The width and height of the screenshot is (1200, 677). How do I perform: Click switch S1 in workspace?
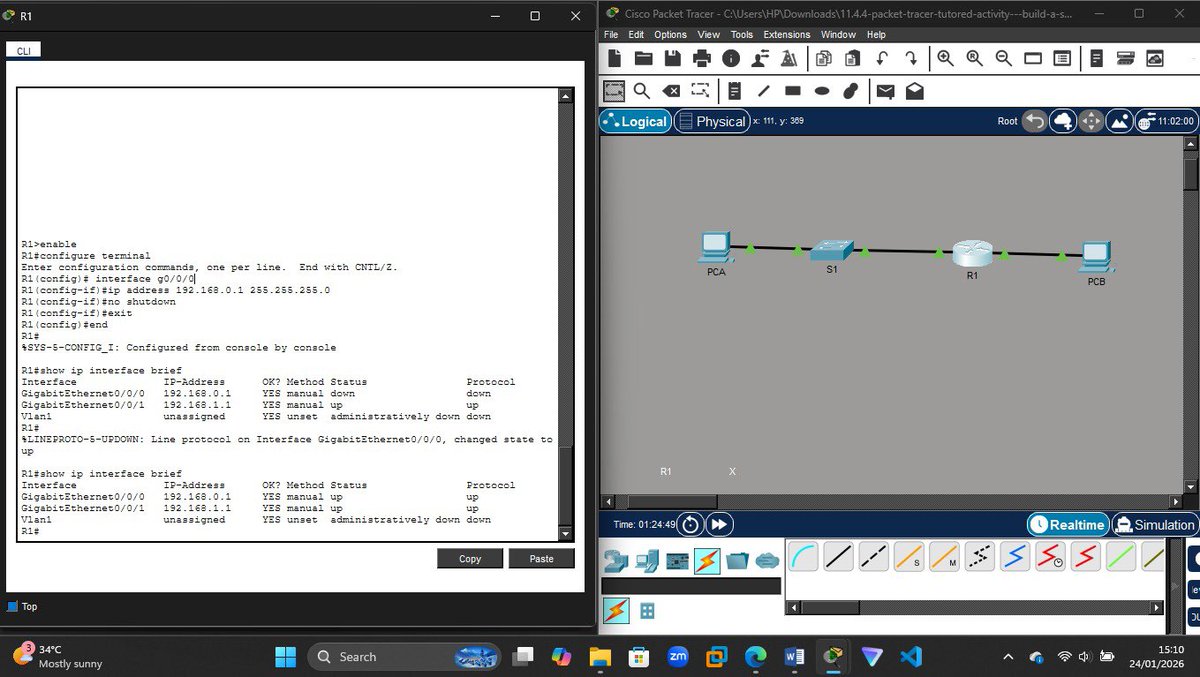pyautogui.click(x=831, y=250)
